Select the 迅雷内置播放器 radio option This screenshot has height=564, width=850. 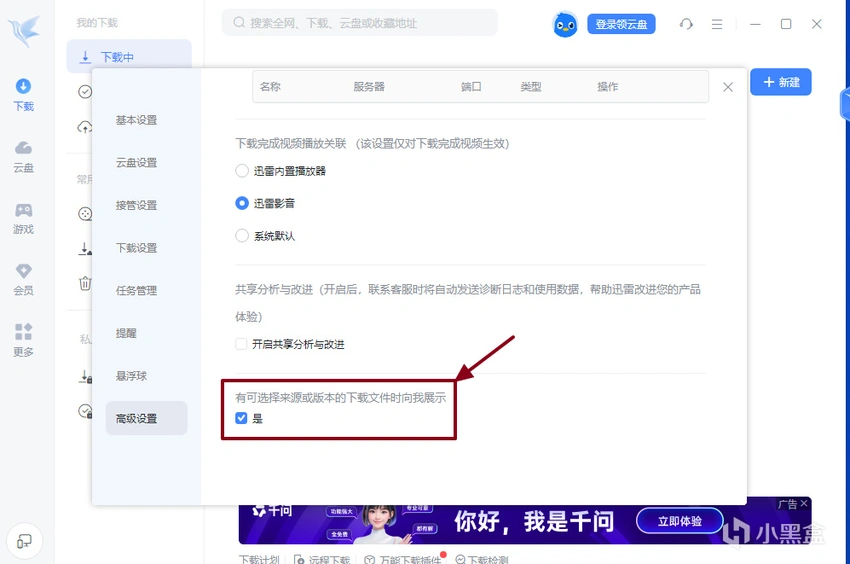[242, 171]
